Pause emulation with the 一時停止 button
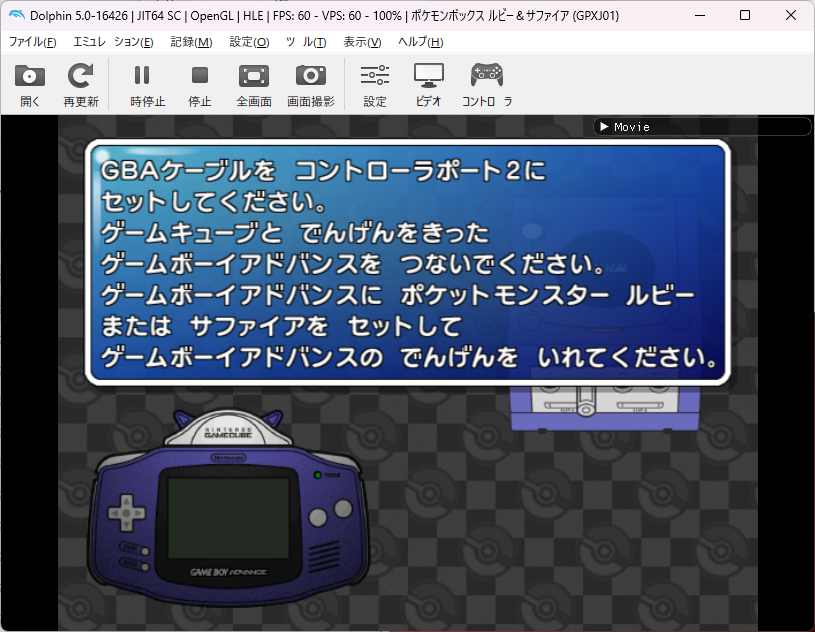Viewport: 815px width, 632px height. [147, 85]
